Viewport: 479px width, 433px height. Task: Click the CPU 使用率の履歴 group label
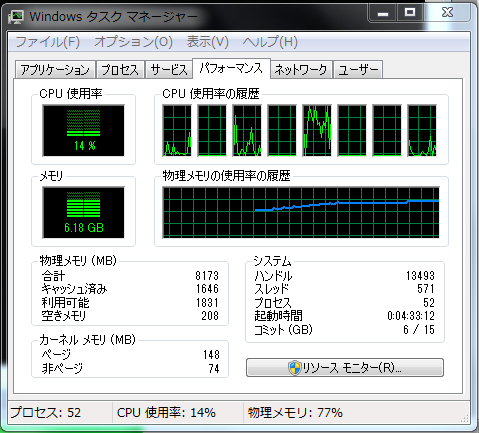pos(211,94)
